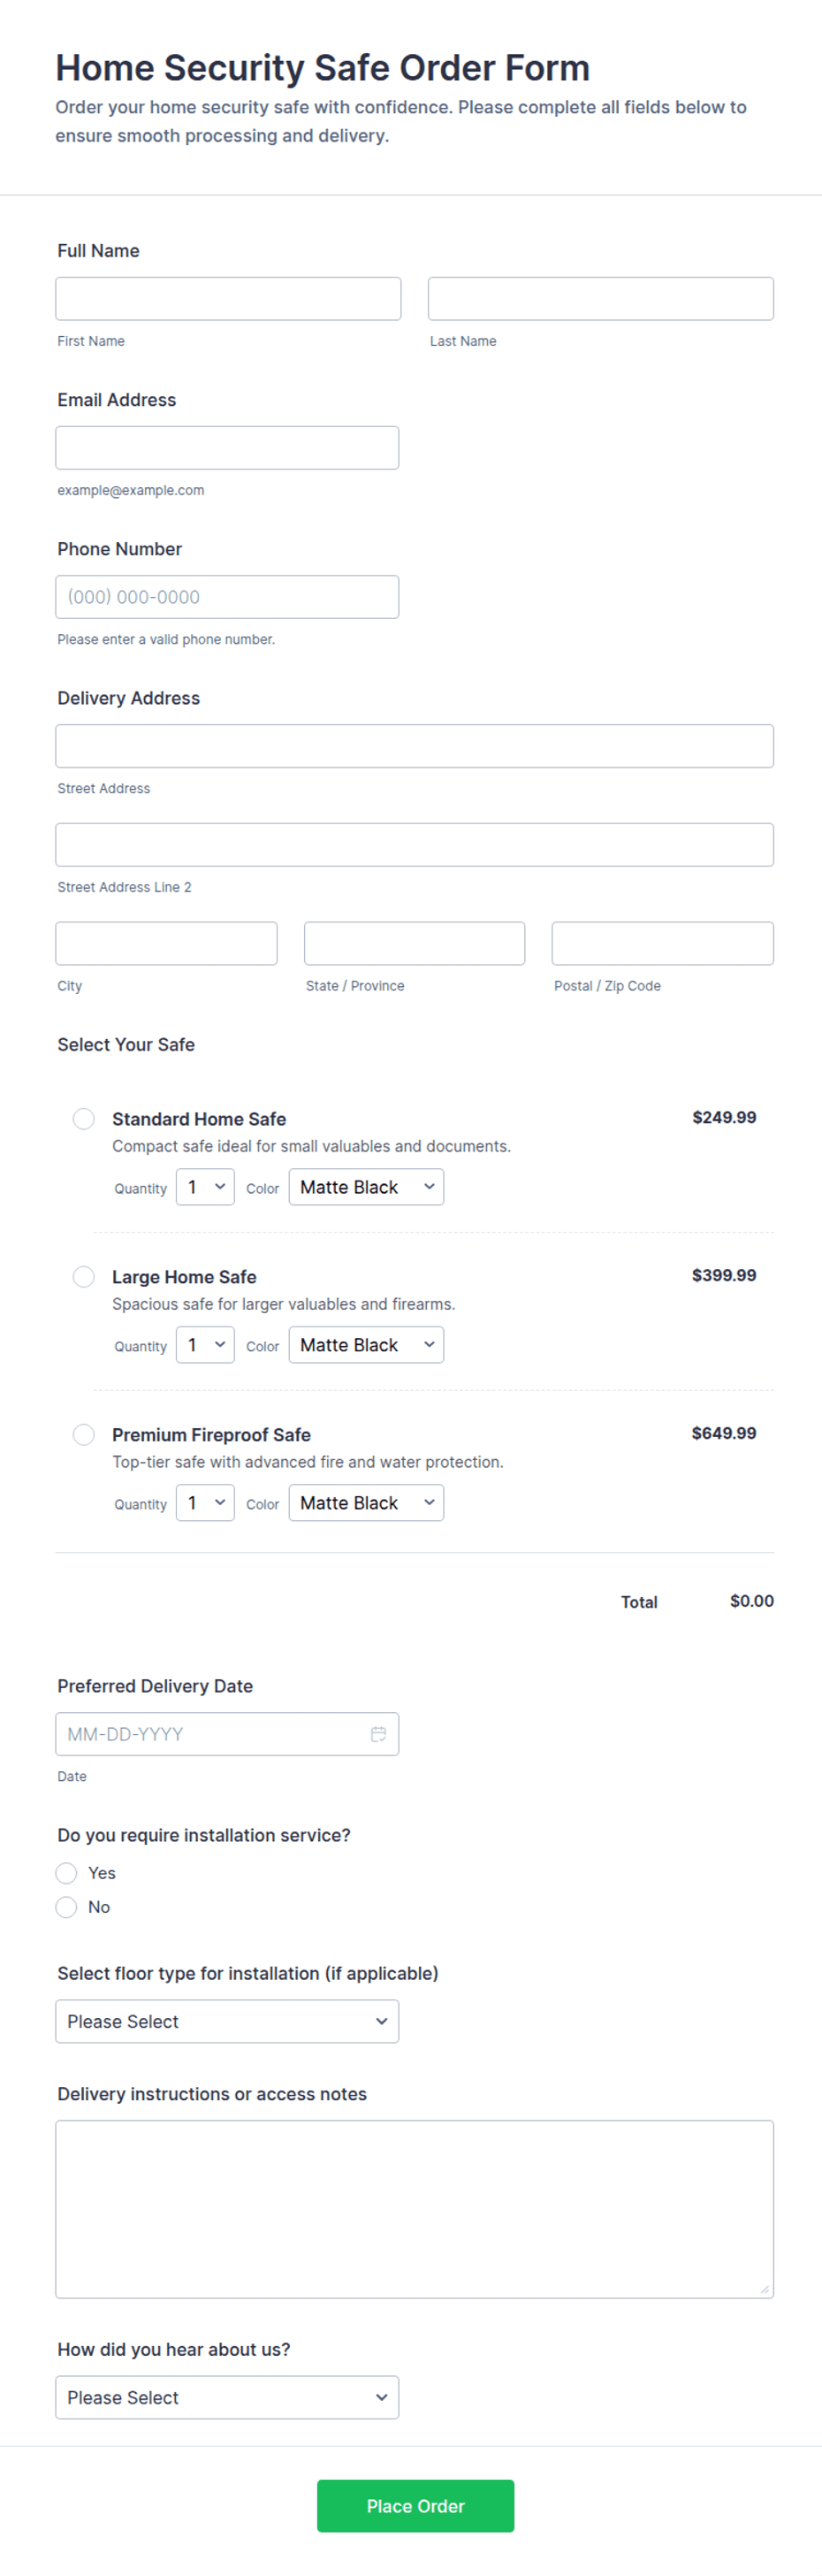Open the 'How did you hear about us' dropdown
Image resolution: width=822 pixels, height=2576 pixels.
pyautogui.click(x=227, y=2397)
